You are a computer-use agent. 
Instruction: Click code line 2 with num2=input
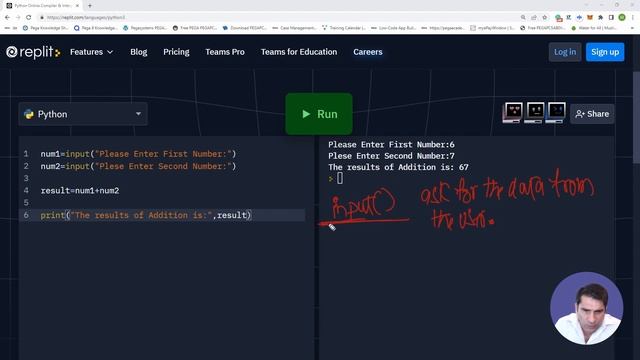point(138,167)
